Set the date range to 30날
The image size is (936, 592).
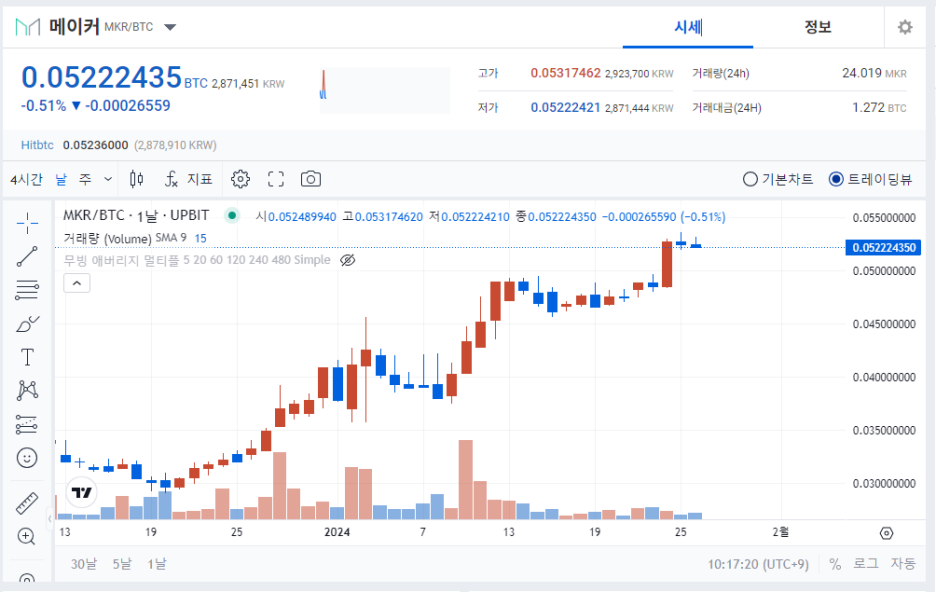84,564
